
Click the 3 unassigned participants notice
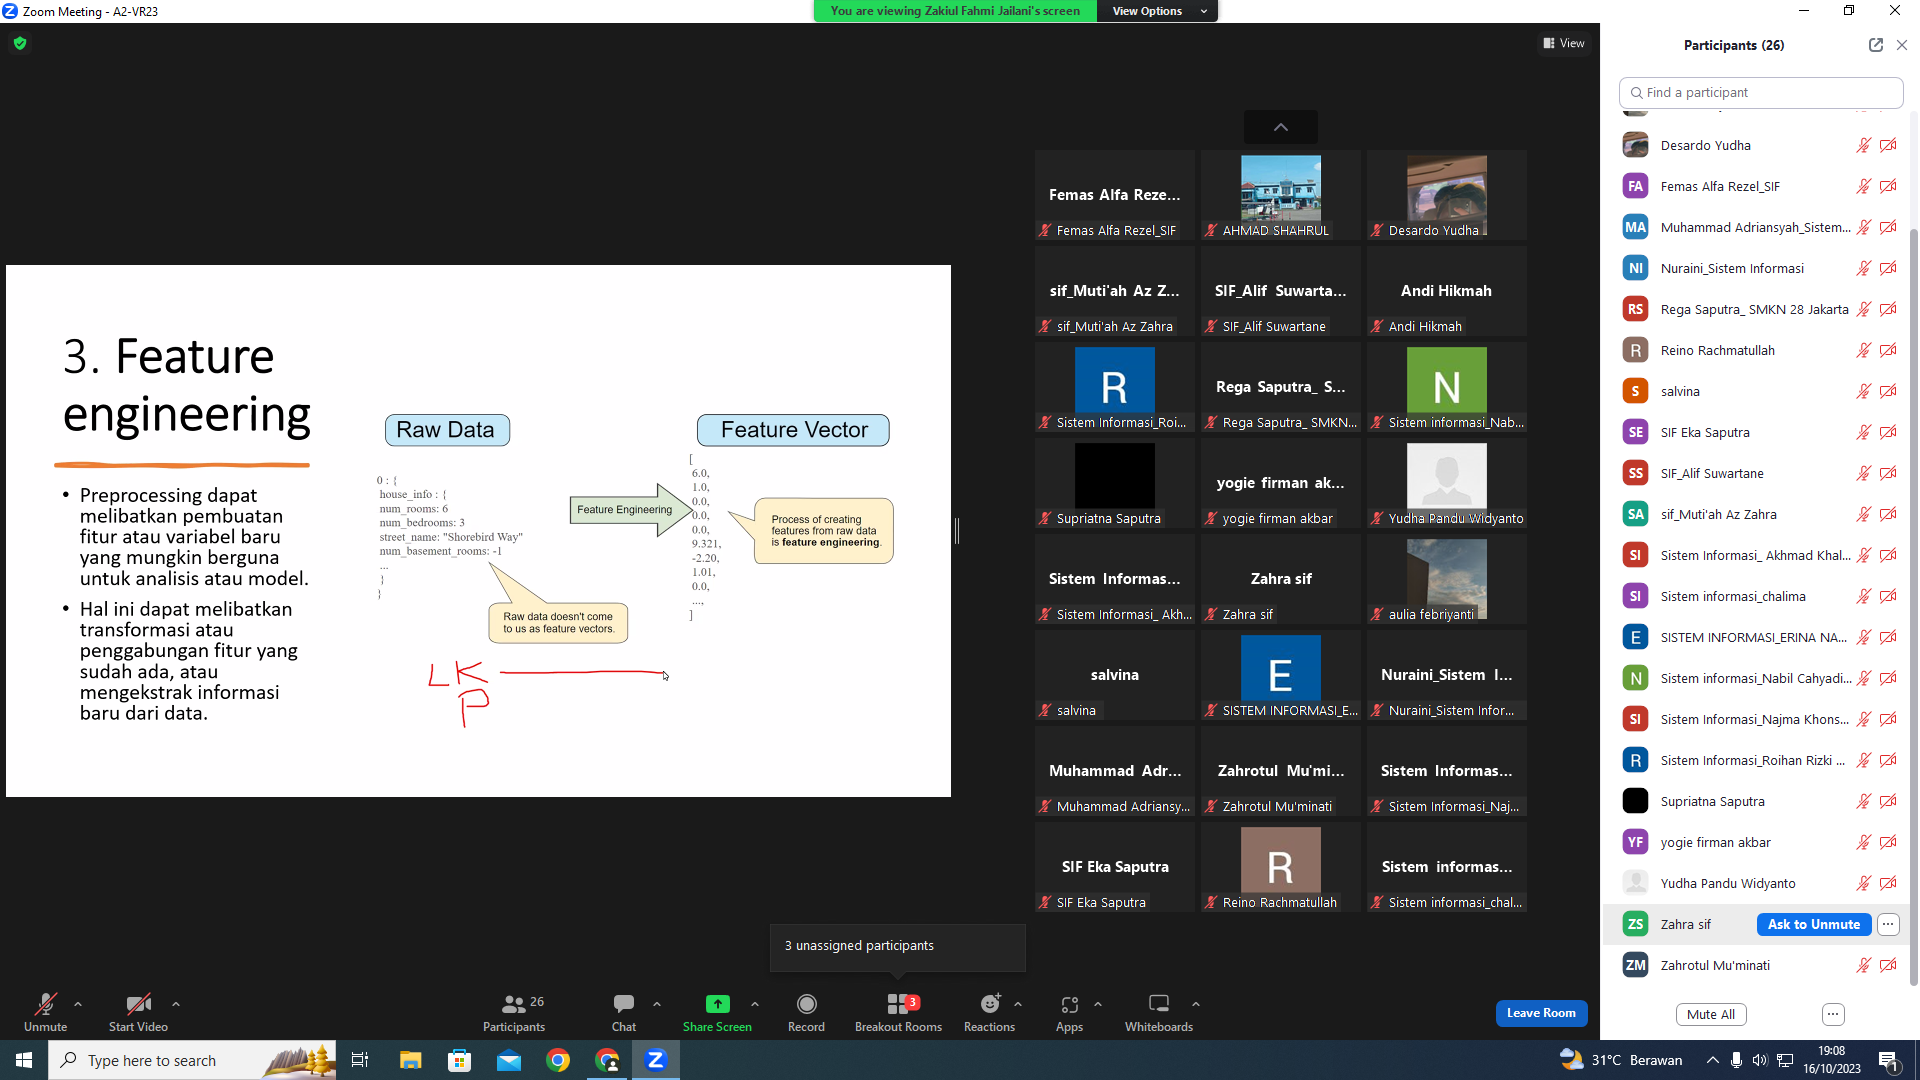pyautogui.click(x=898, y=946)
